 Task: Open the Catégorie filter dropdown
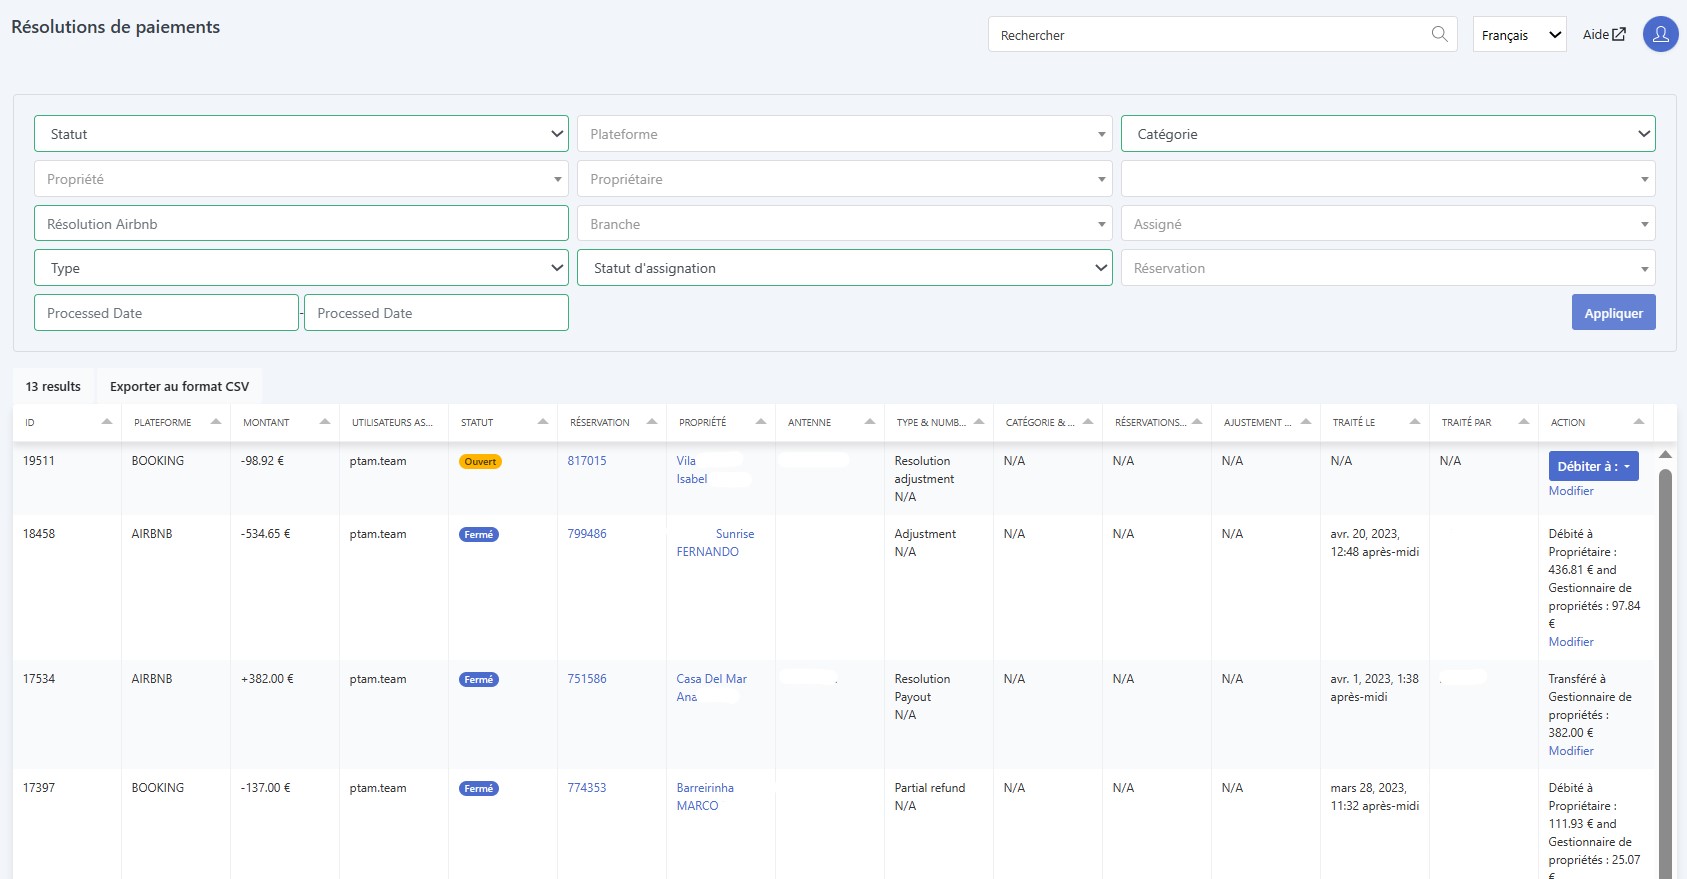(1388, 134)
